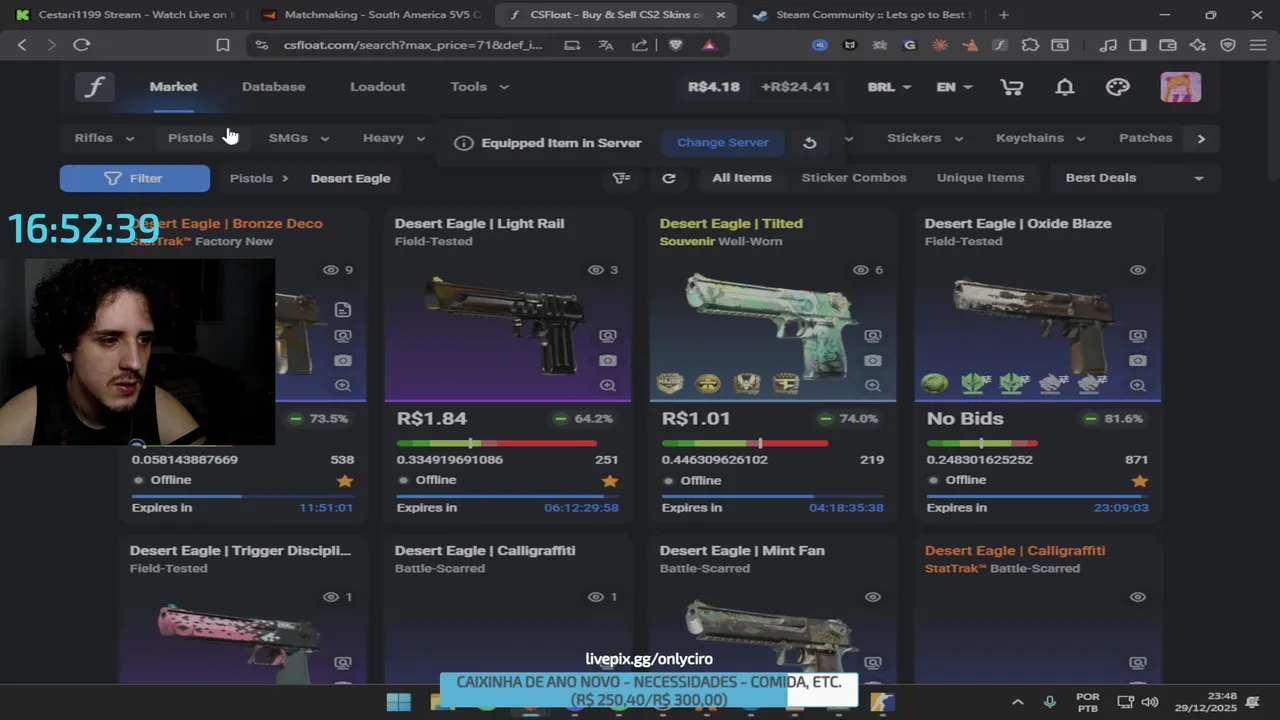Screen dimensions: 1280x720
Task: Open the Filter button
Action: [135, 178]
